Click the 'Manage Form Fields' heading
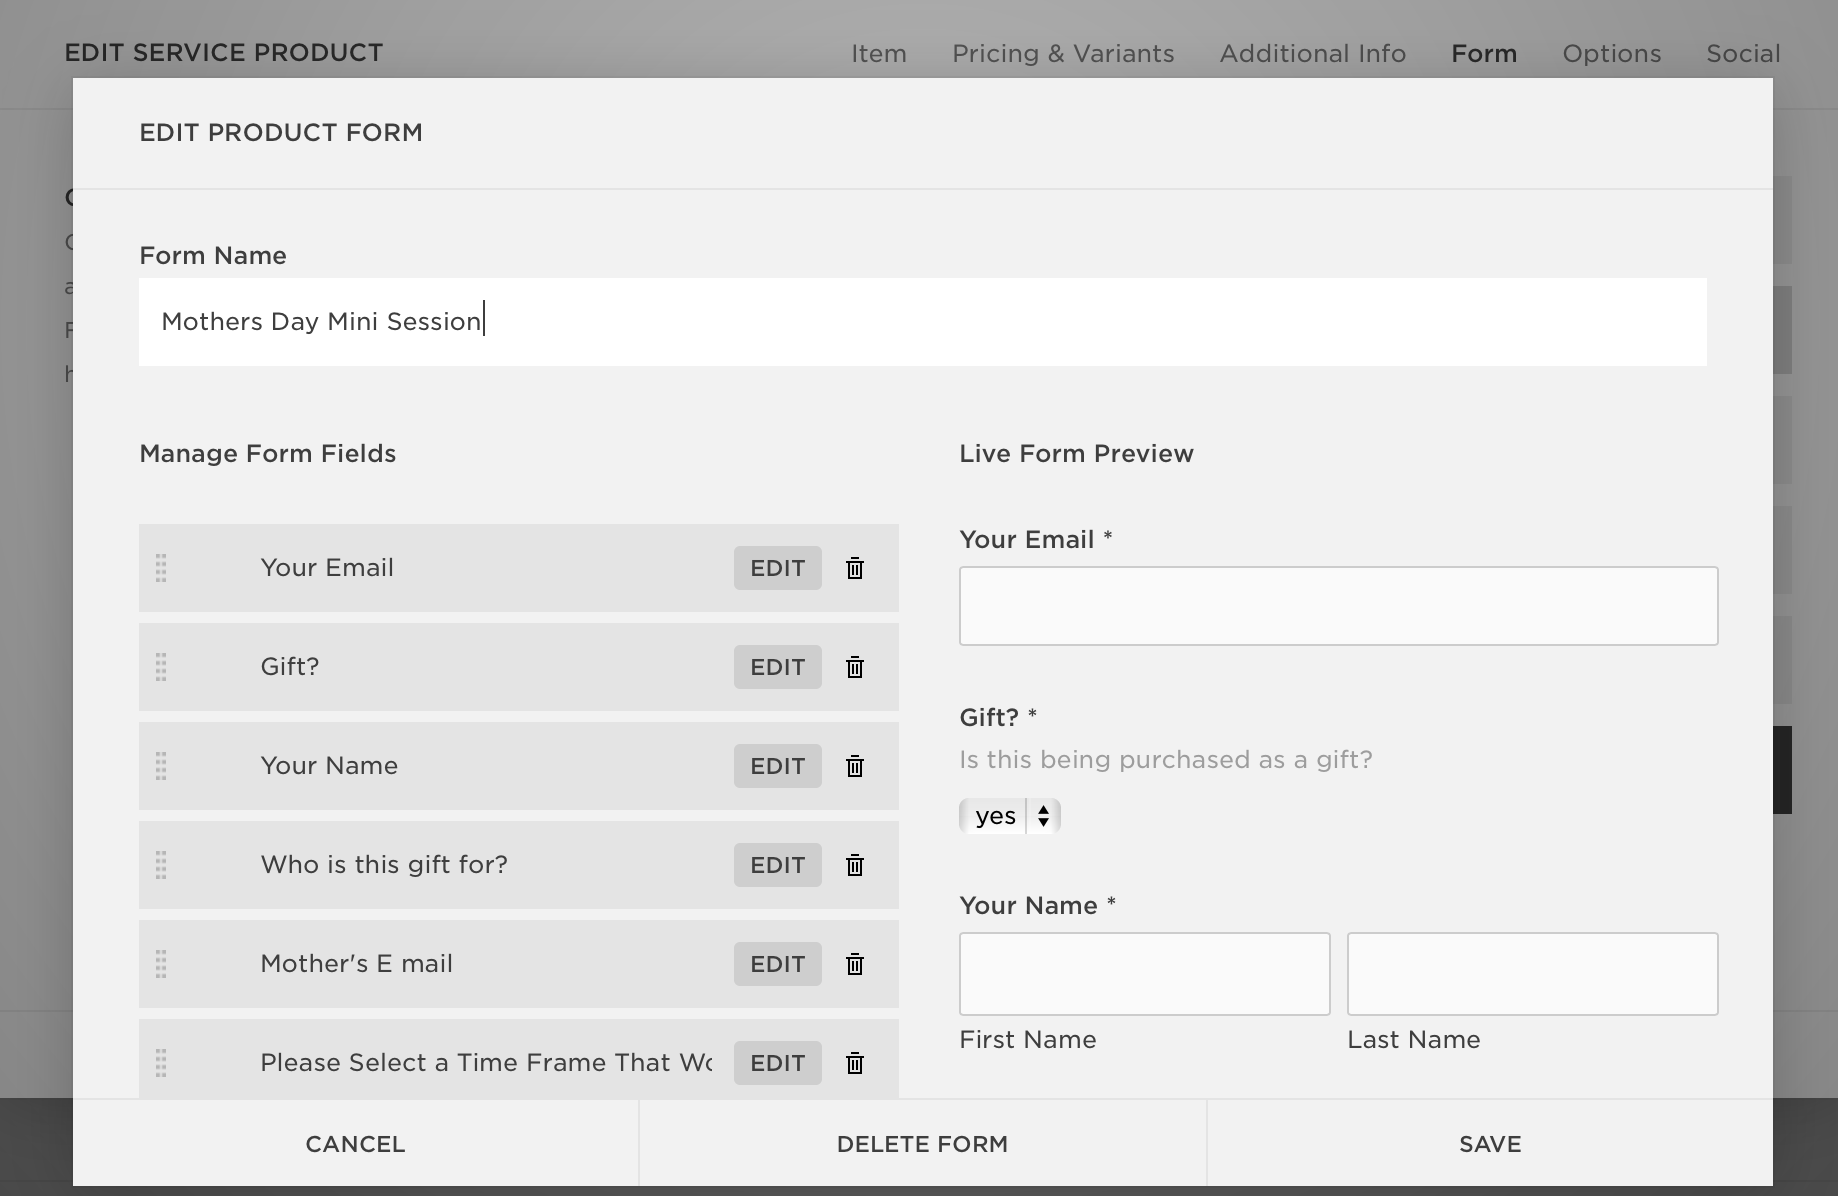The image size is (1838, 1196). (x=268, y=454)
